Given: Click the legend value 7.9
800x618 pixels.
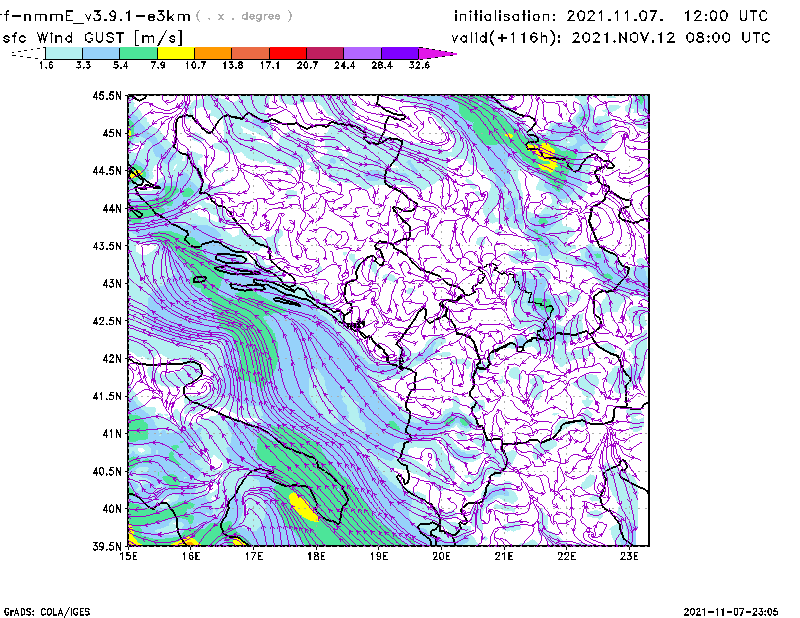Looking at the screenshot, I should pos(158,65).
